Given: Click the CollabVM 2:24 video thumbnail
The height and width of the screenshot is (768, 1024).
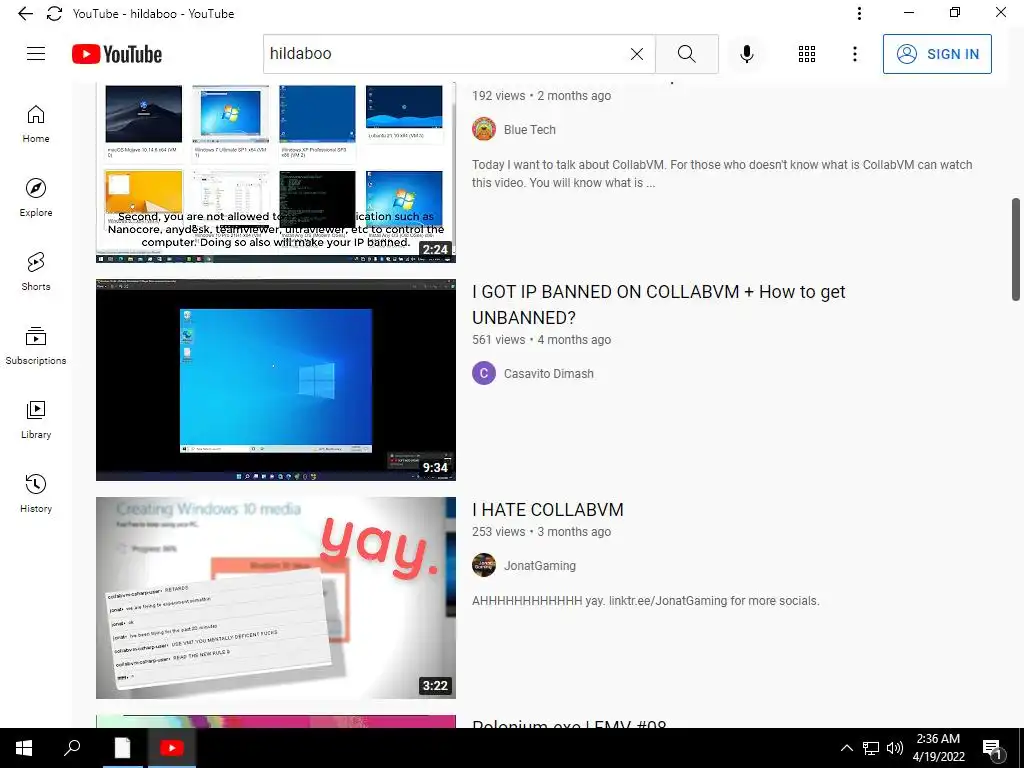Looking at the screenshot, I should click(x=276, y=172).
